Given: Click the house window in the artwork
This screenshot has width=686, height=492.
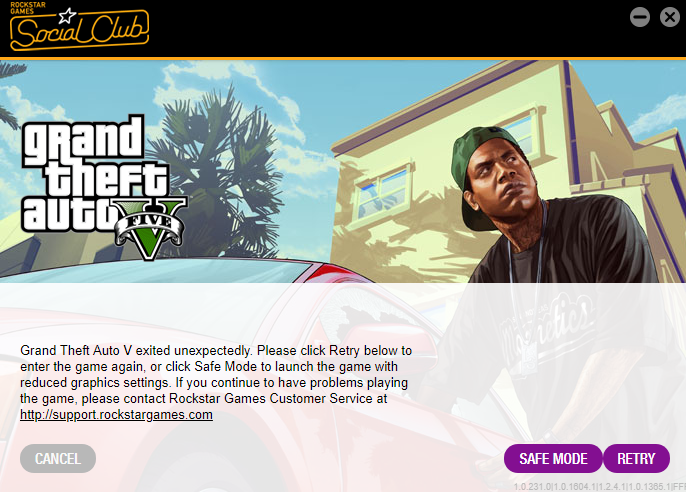Looking at the screenshot, I should 383,191.
